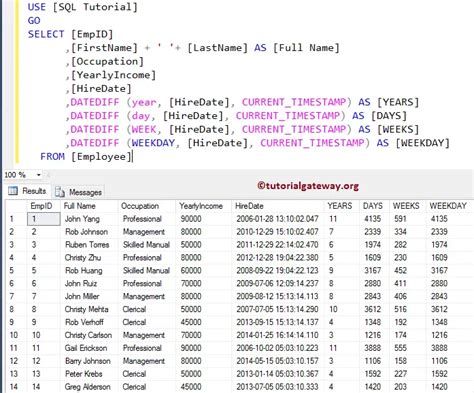Click the HireDate 2010-12-29 15:10:02.407 cell
The width and height of the screenshot is (474, 393).
277,232
